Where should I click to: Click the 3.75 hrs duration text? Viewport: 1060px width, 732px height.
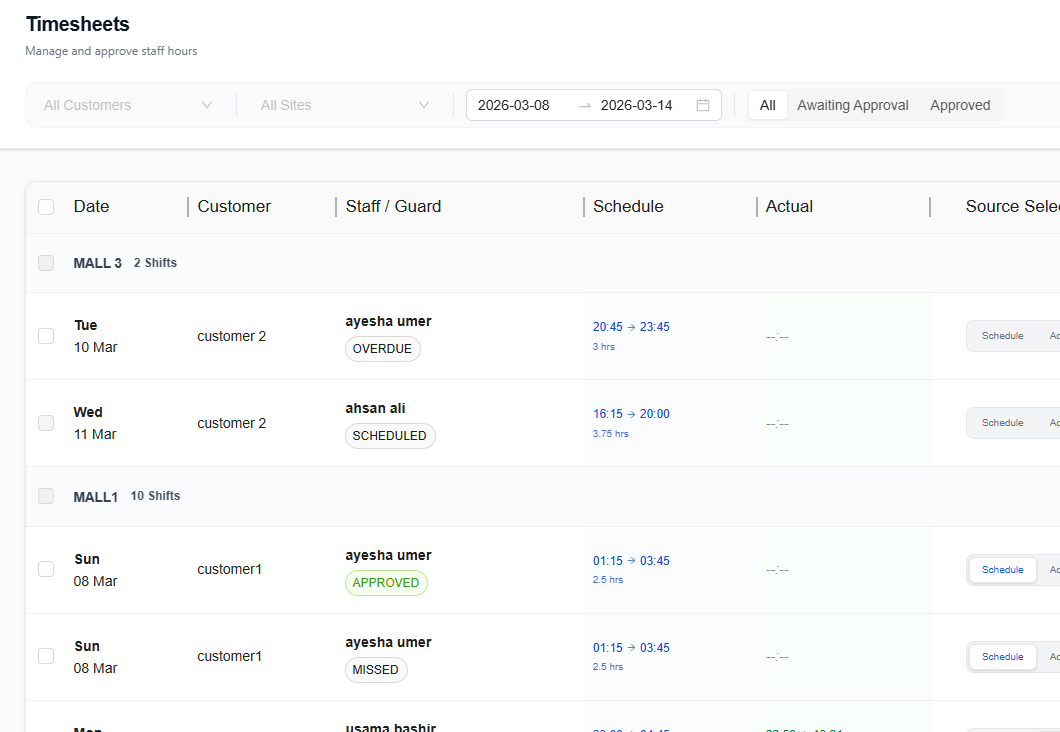pyautogui.click(x=610, y=434)
